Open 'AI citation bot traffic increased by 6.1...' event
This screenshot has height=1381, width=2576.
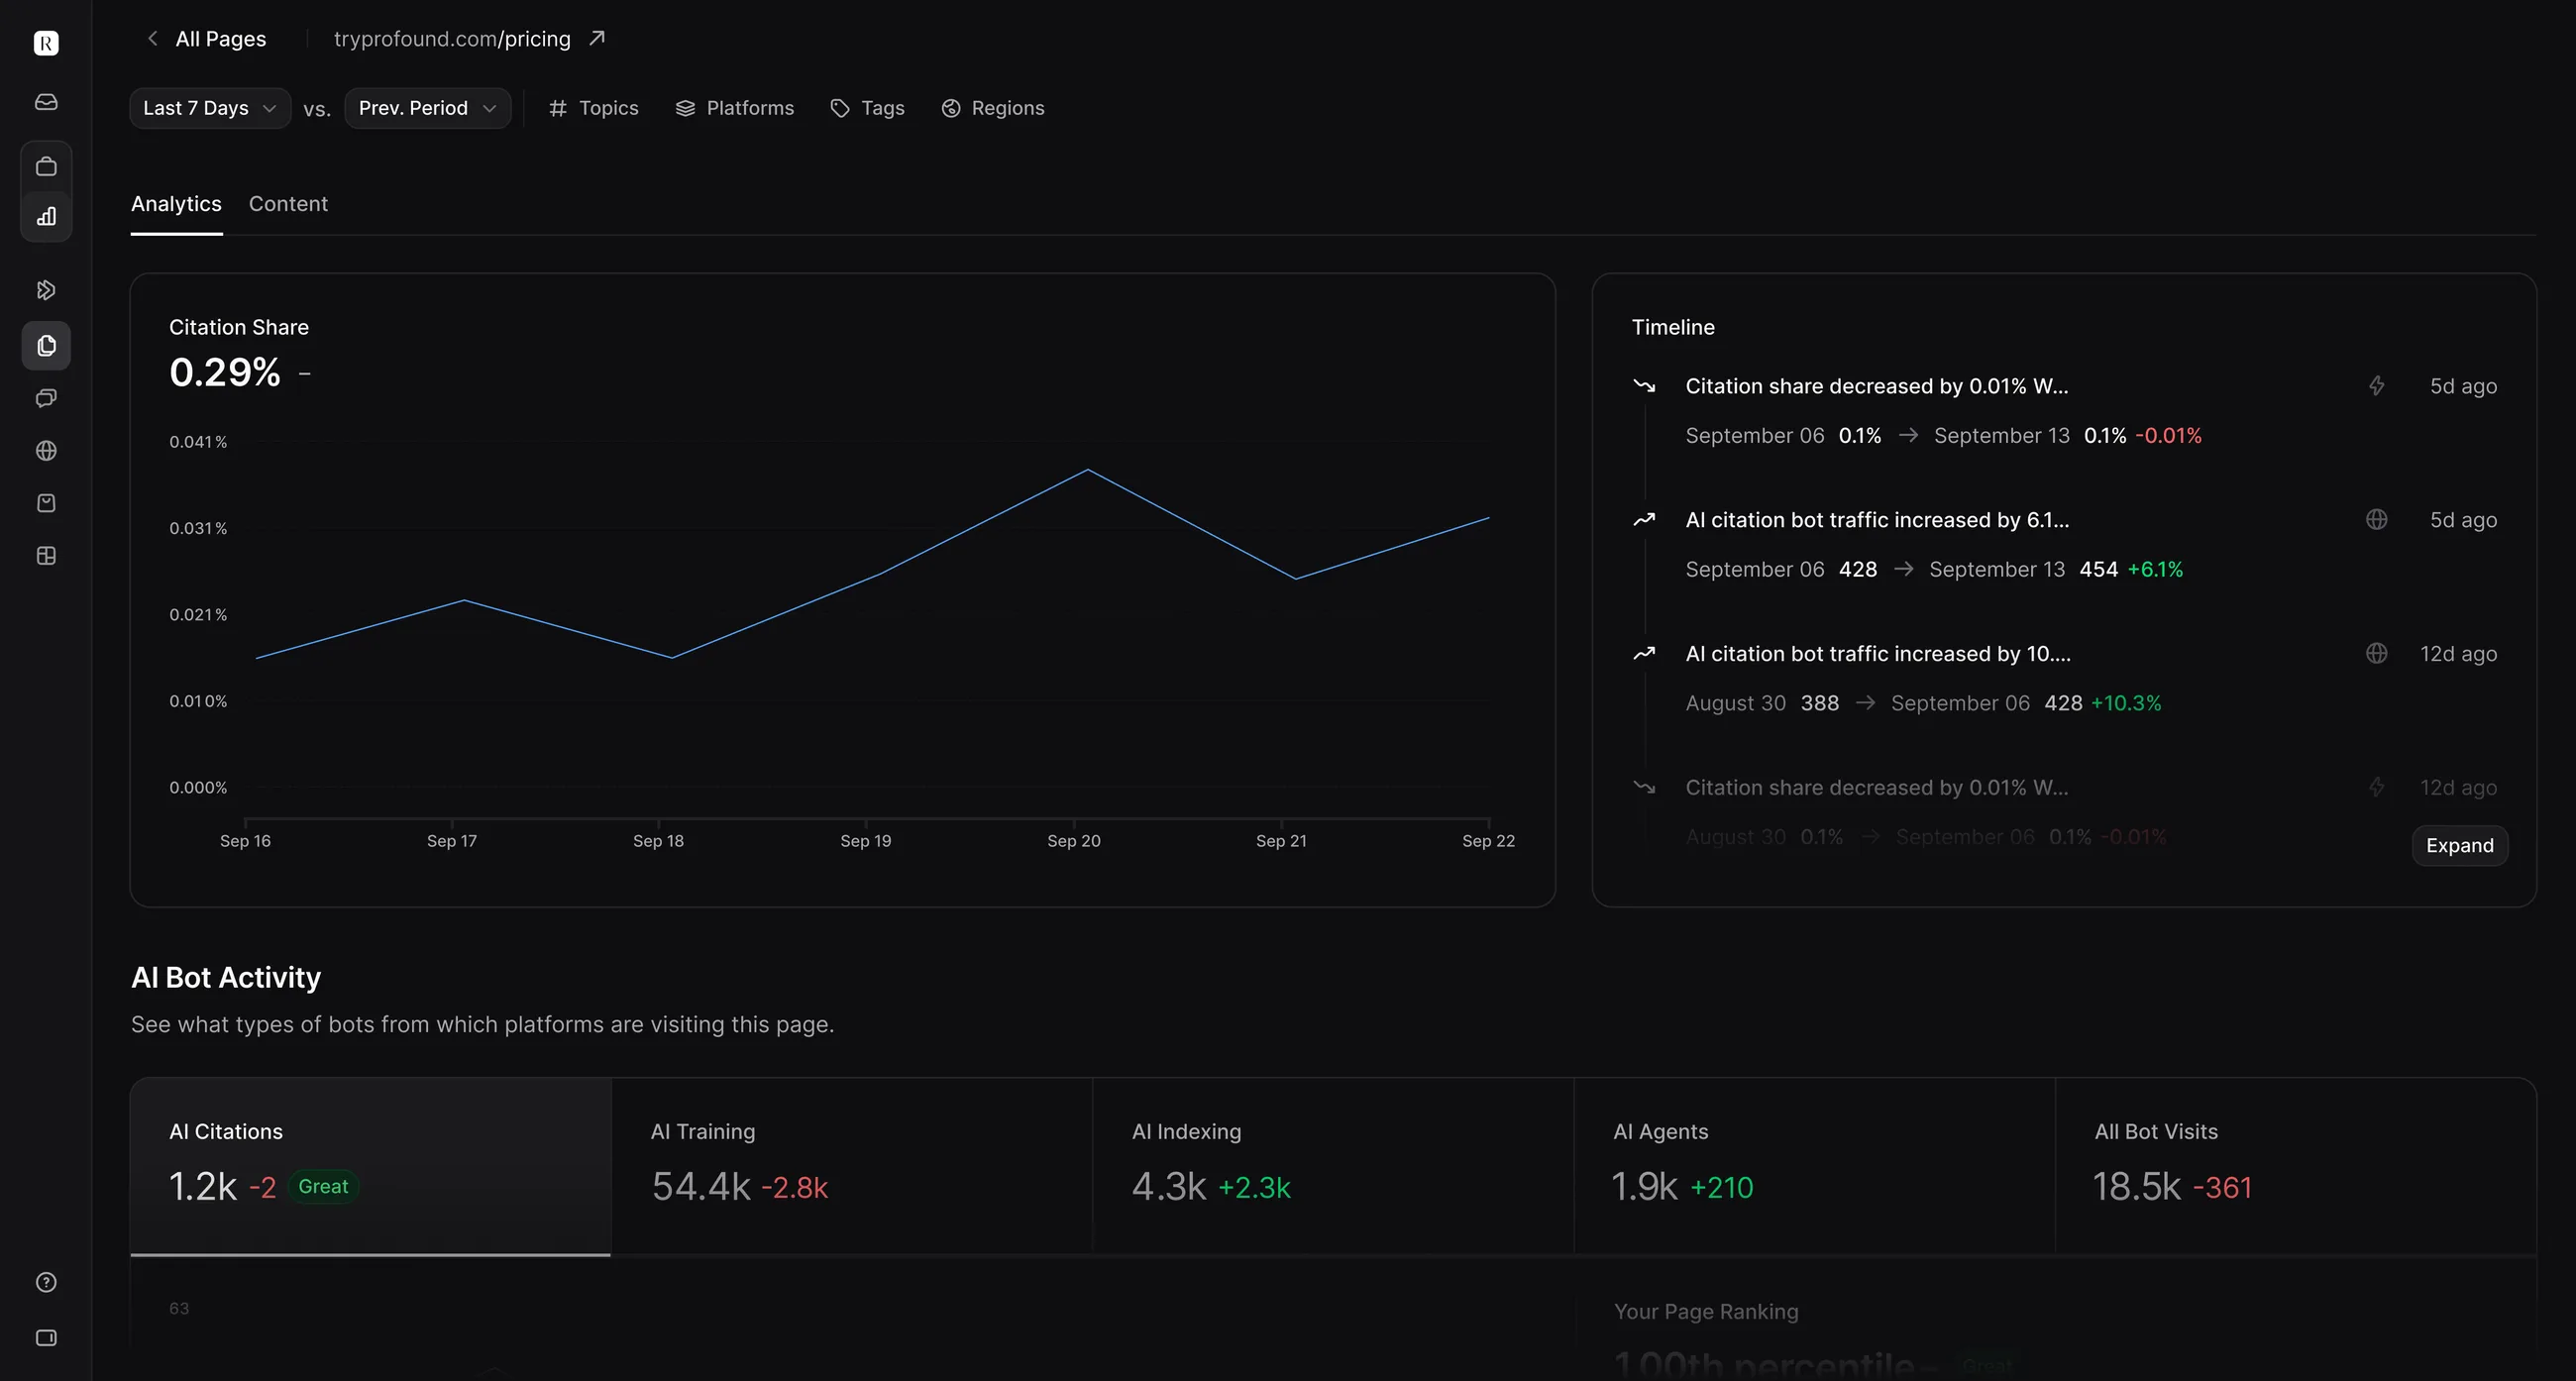point(1877,520)
